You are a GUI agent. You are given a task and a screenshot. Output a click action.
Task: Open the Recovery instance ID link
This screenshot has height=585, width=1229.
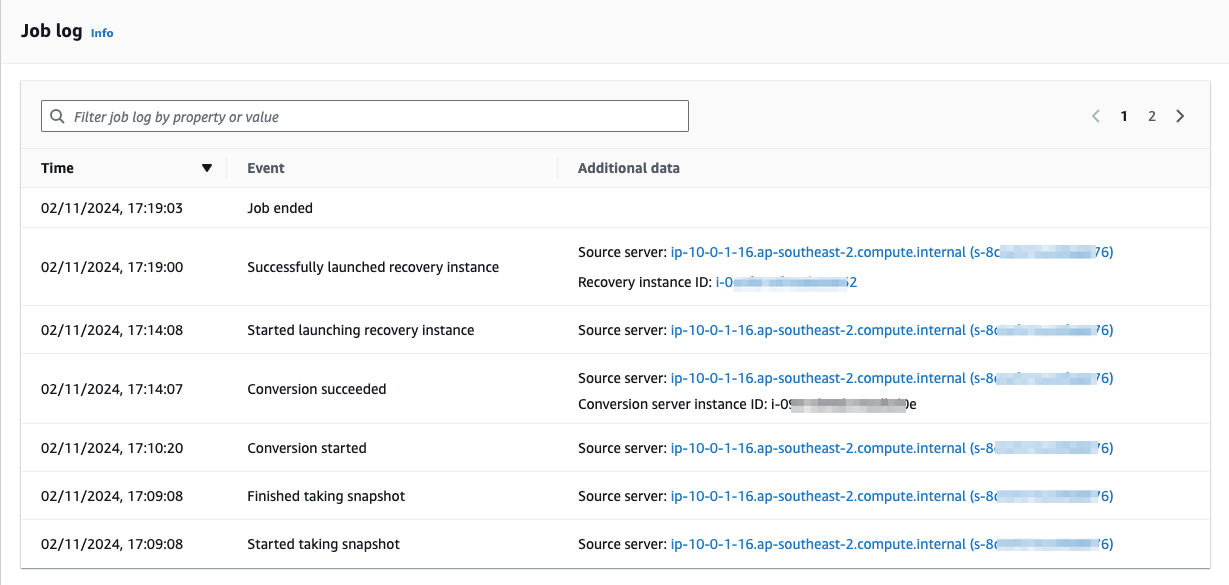pyautogui.click(x=787, y=282)
